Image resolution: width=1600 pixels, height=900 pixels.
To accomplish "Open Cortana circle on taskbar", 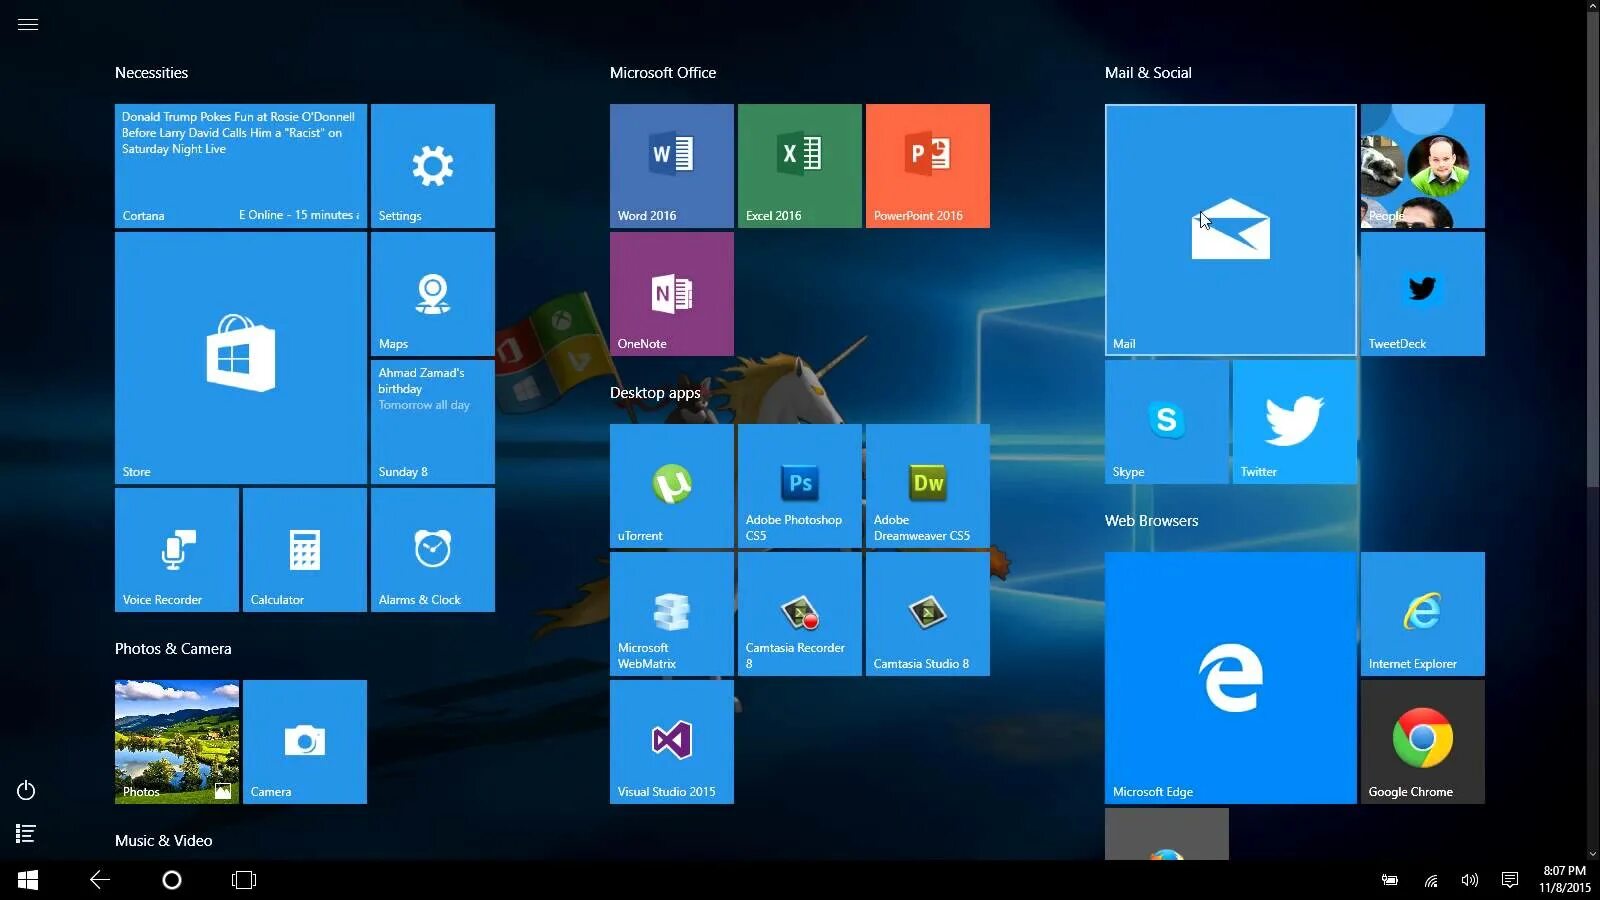I will [x=172, y=880].
